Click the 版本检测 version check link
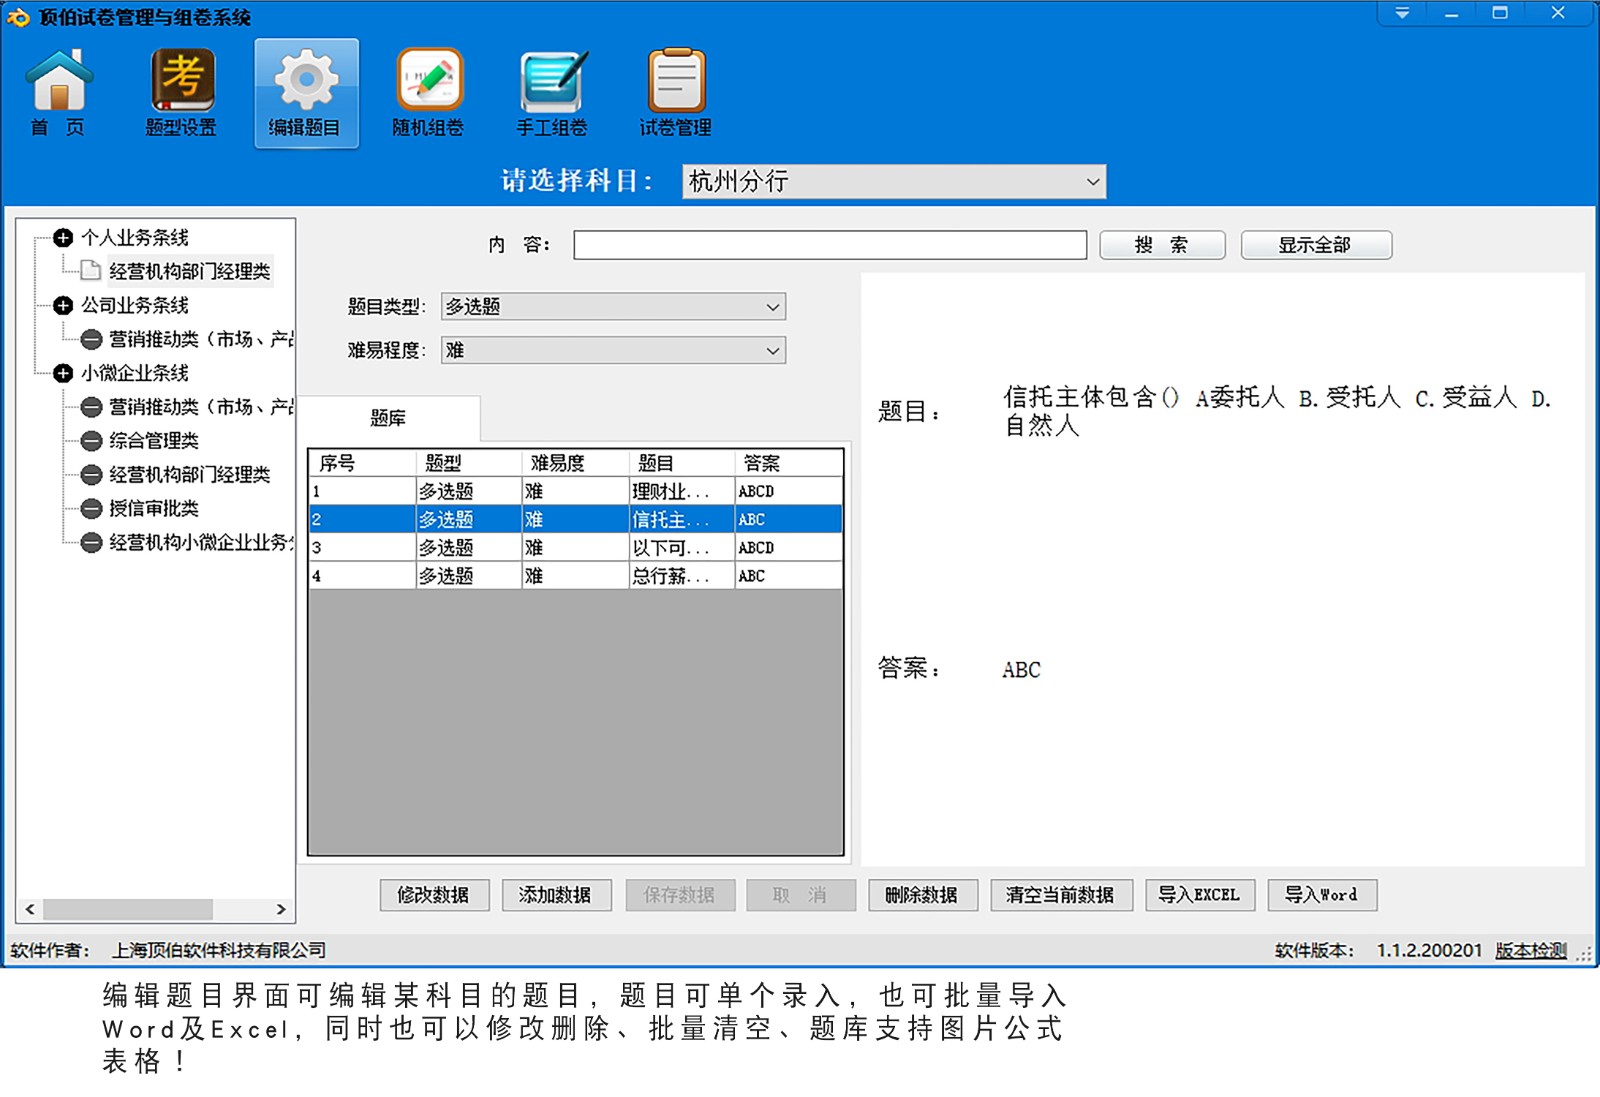1600x1097 pixels. click(1530, 950)
